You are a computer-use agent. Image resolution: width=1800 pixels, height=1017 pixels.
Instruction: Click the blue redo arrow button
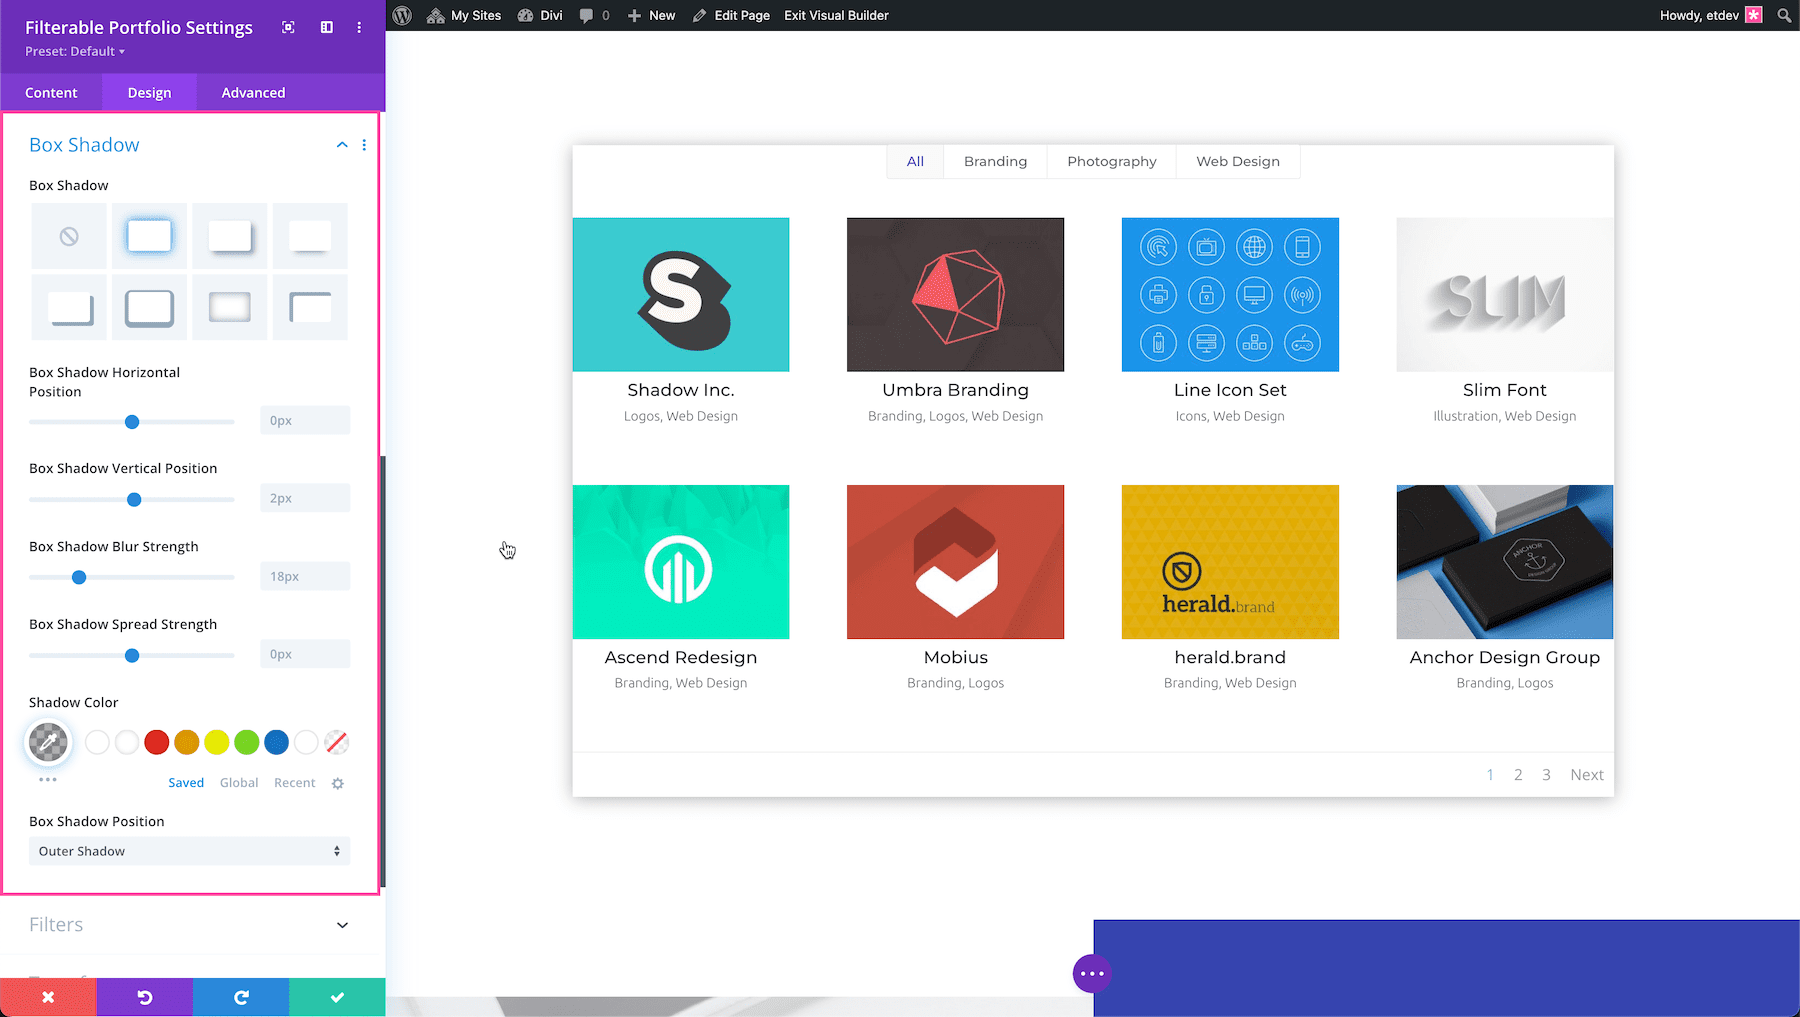pyautogui.click(x=241, y=997)
